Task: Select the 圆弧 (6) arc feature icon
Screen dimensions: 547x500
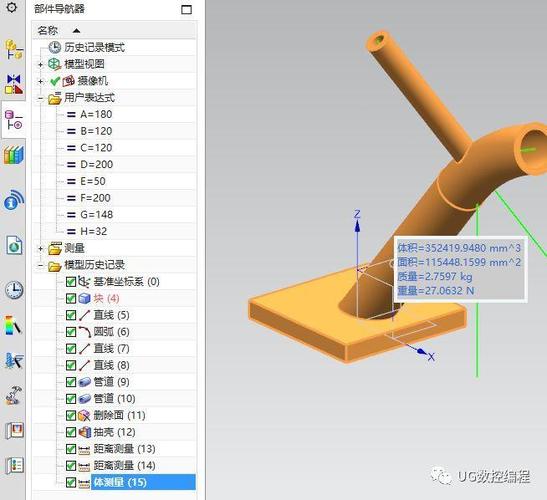Action: click(85, 332)
